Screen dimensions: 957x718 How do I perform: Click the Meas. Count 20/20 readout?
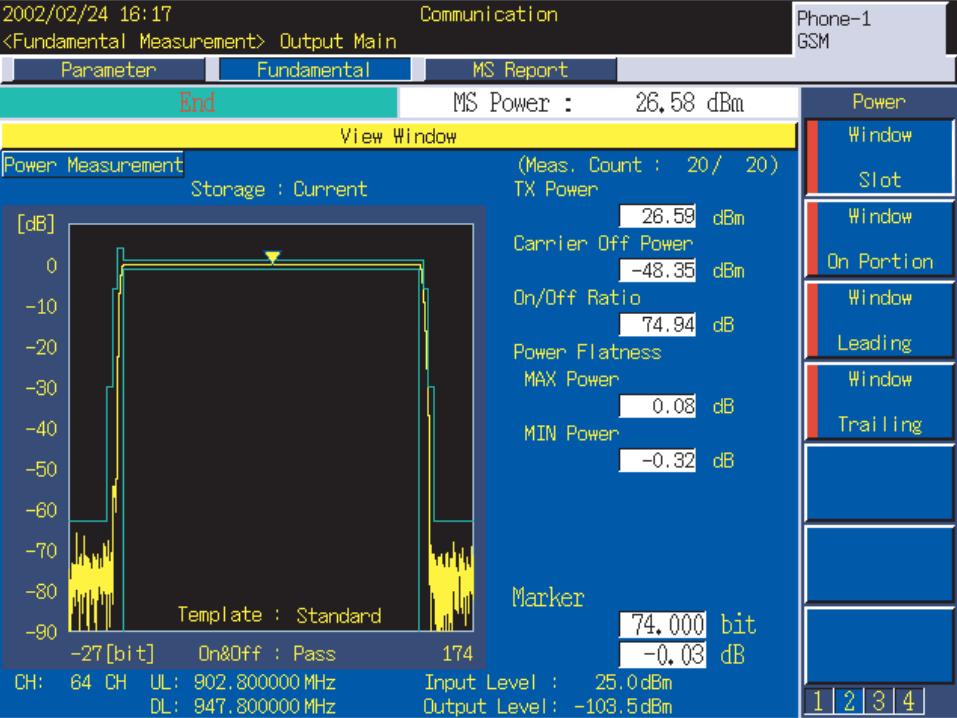(648, 165)
